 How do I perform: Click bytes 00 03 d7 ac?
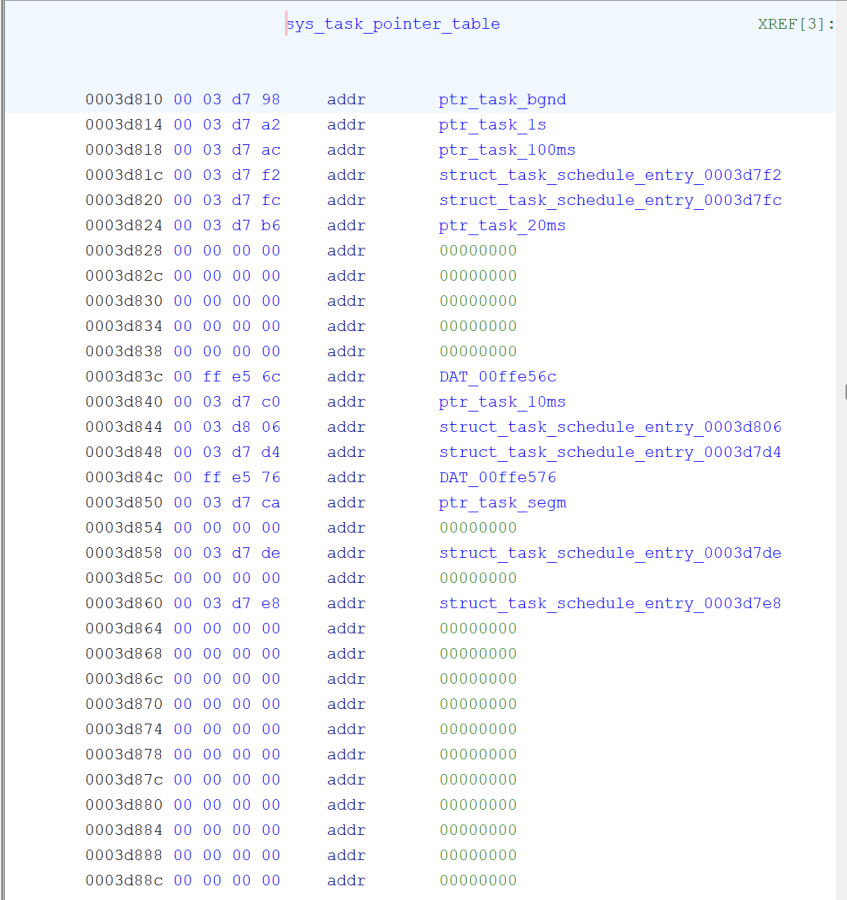point(227,150)
